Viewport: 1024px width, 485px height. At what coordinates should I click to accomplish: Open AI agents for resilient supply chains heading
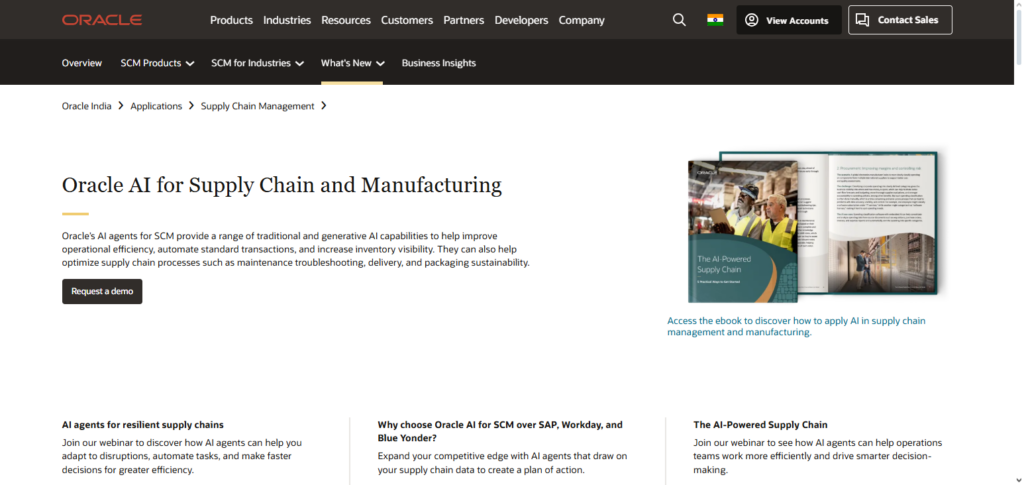(143, 424)
